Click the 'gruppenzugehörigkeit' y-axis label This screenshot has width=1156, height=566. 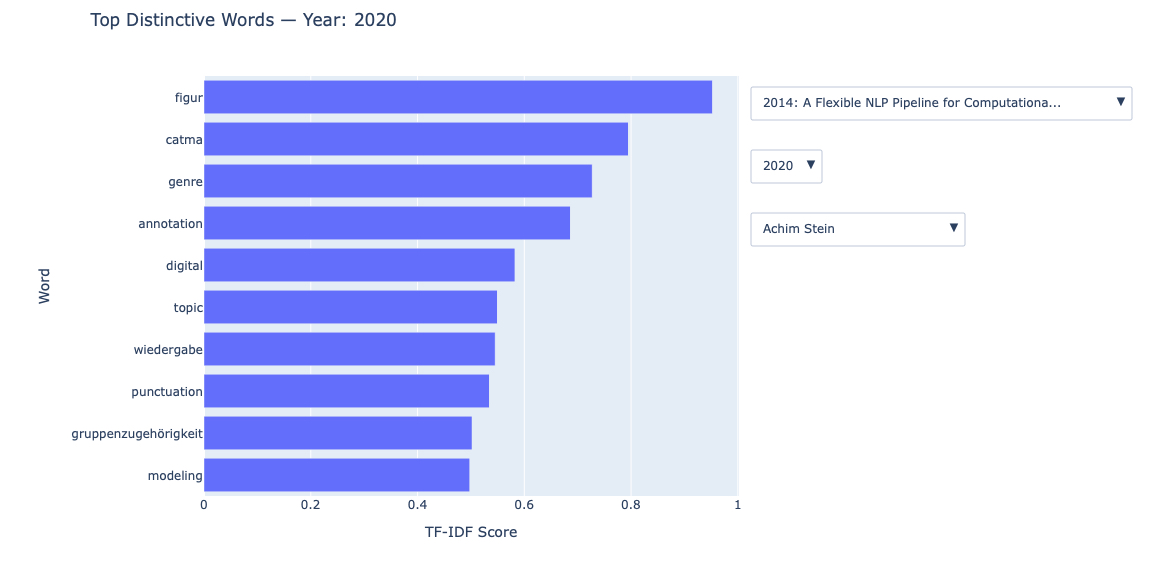[x=137, y=434]
